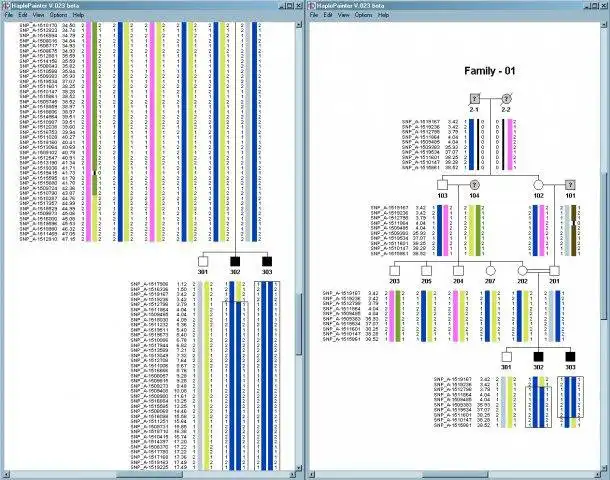This screenshot has height=480, width=610.
Task: Open the File menu in left window
Action: (9, 15)
